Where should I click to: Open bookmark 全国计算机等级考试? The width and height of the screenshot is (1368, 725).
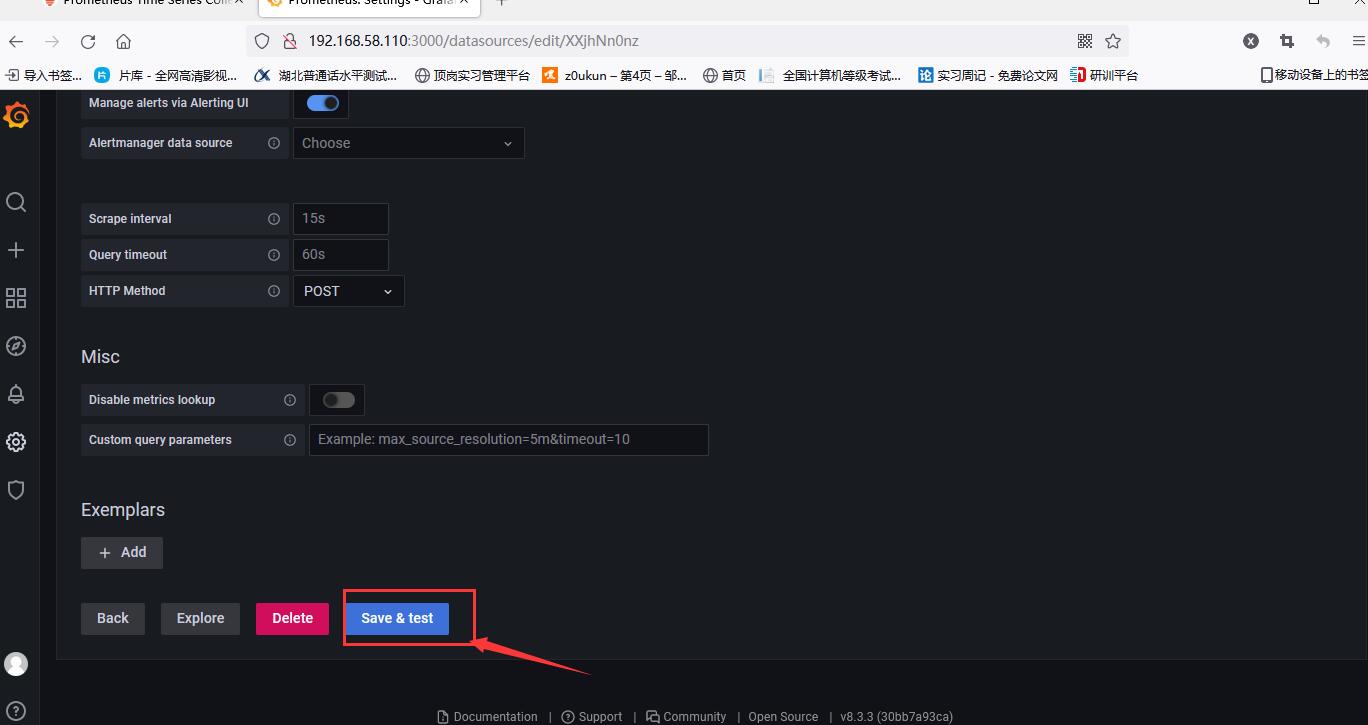point(830,75)
